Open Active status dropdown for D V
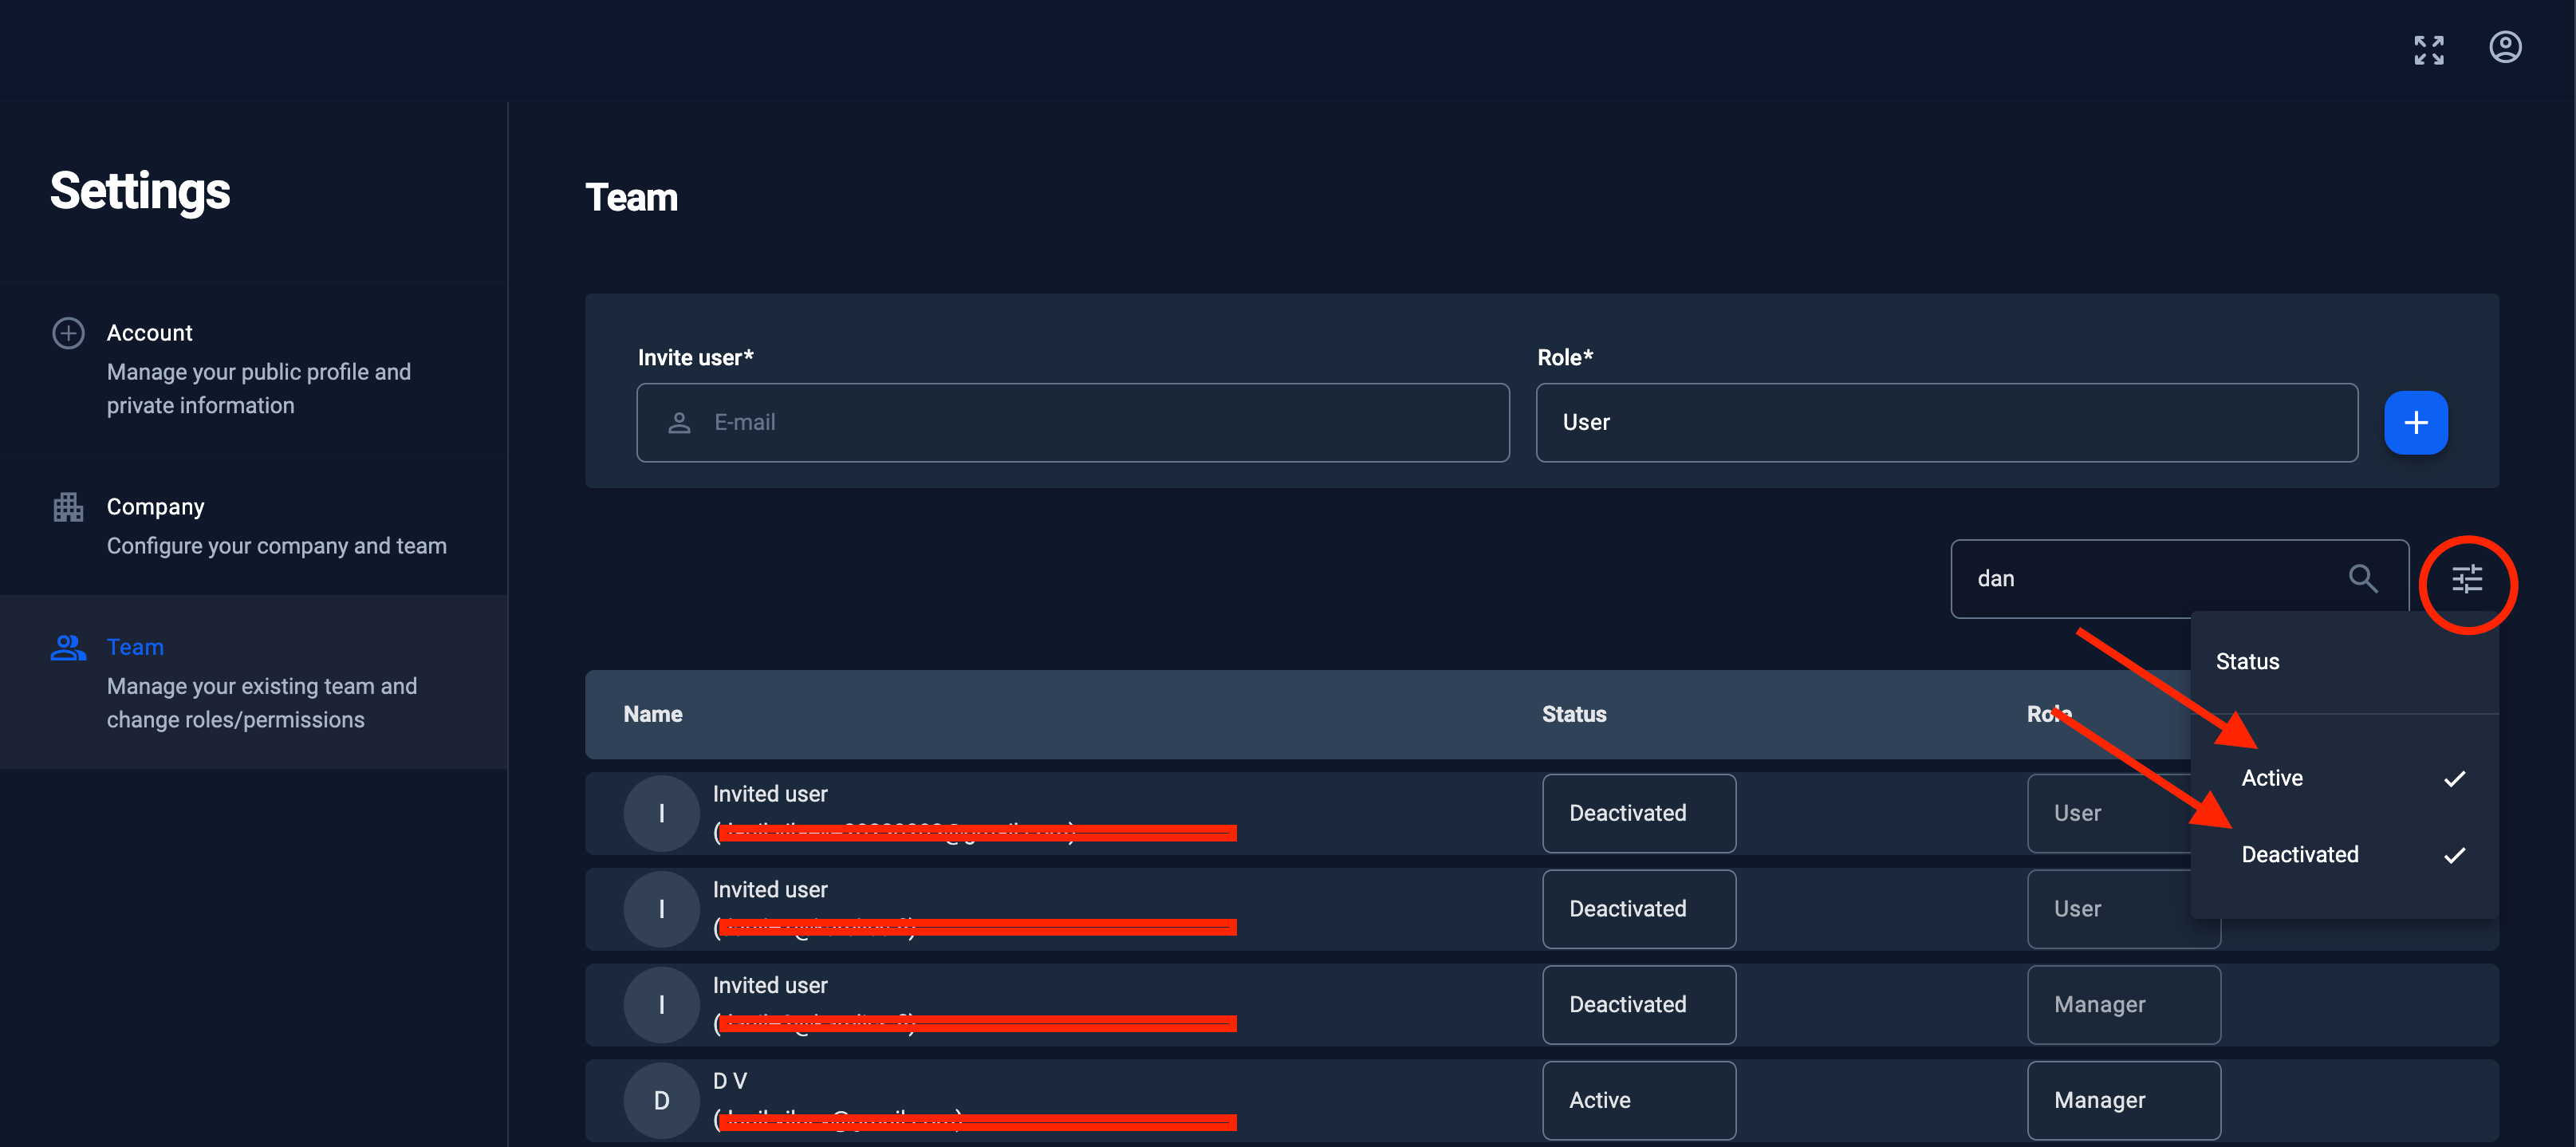 (x=1638, y=1100)
